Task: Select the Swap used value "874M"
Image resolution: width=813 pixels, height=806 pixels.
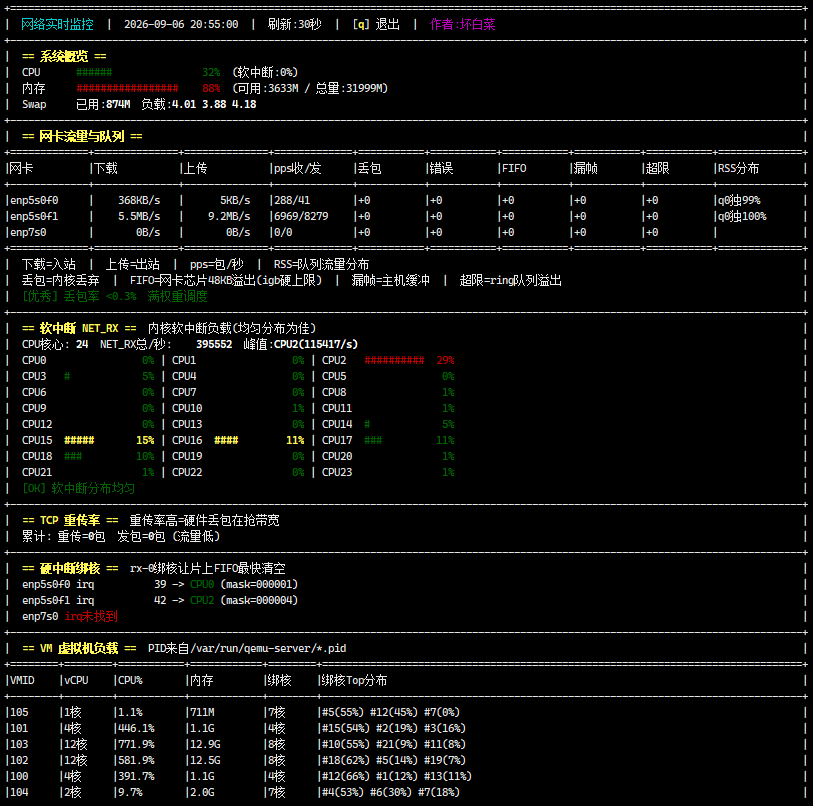Action: click(x=118, y=105)
